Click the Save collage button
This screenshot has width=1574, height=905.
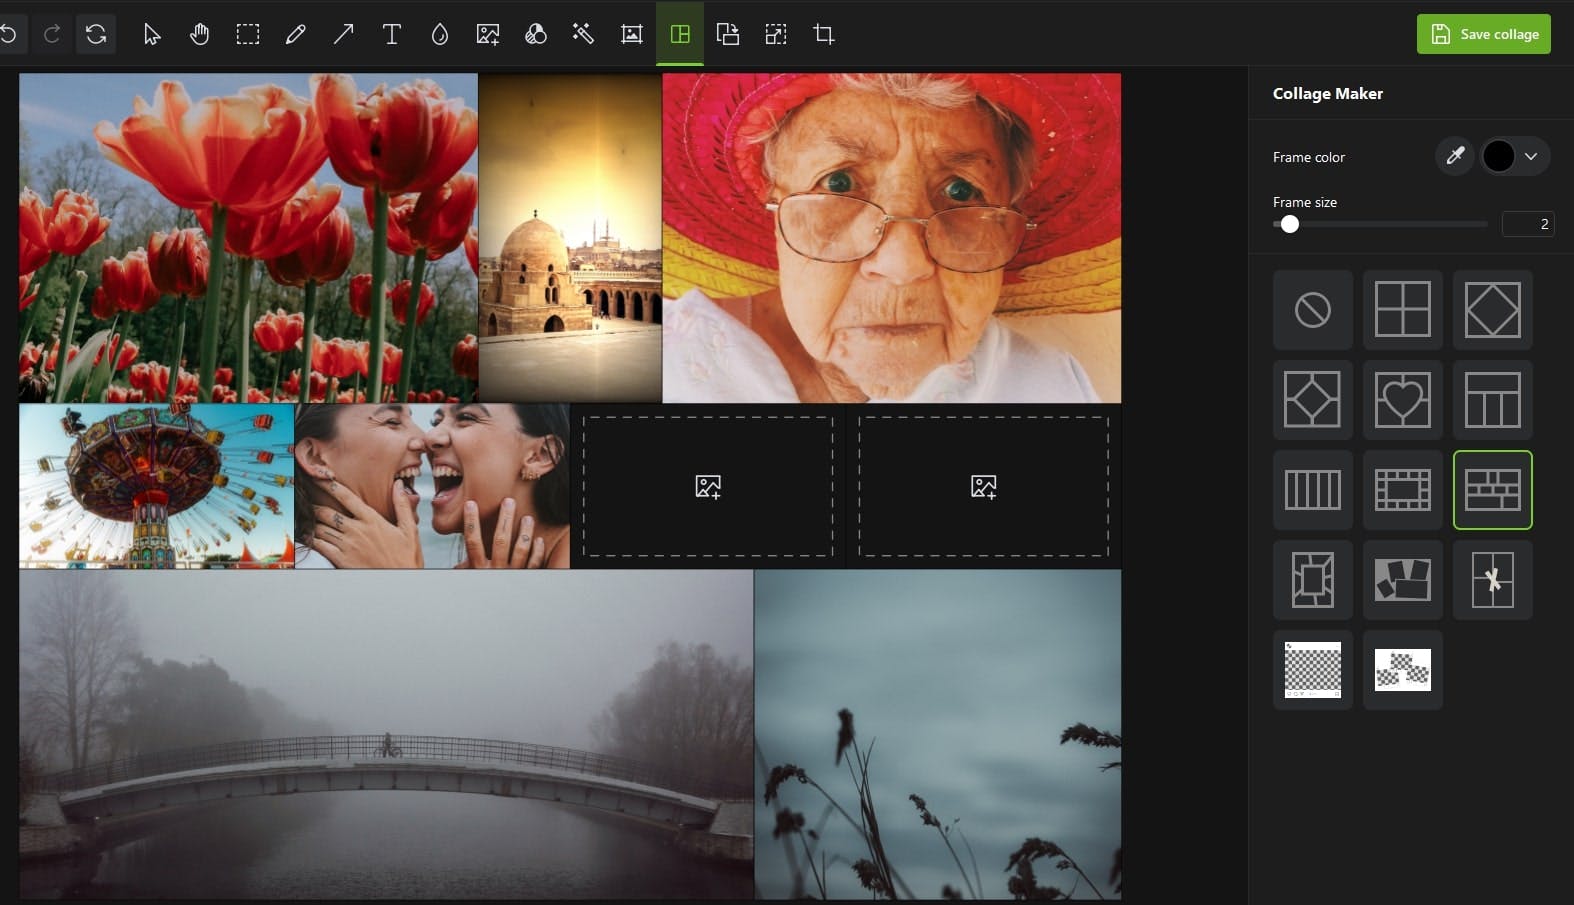click(x=1483, y=34)
